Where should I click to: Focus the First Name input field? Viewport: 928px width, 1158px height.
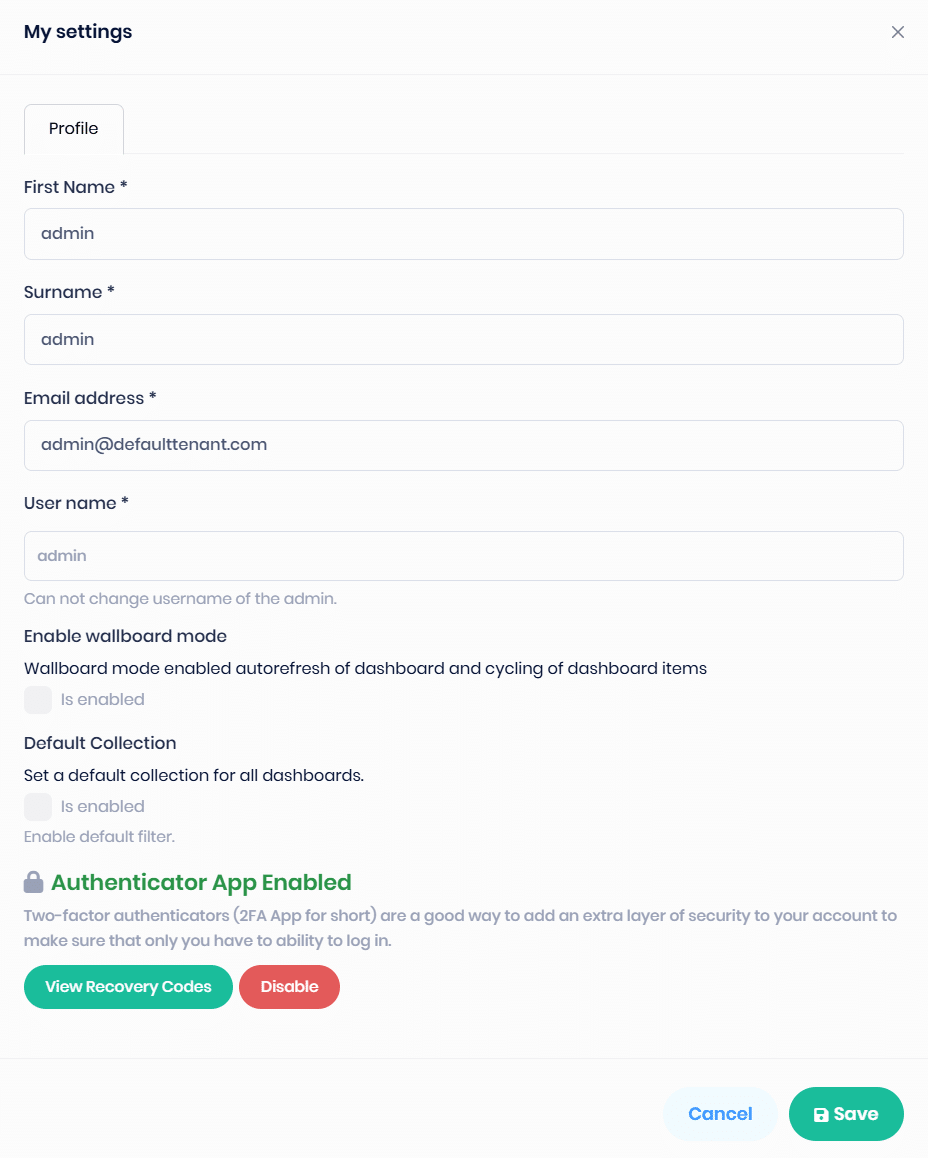coord(464,234)
